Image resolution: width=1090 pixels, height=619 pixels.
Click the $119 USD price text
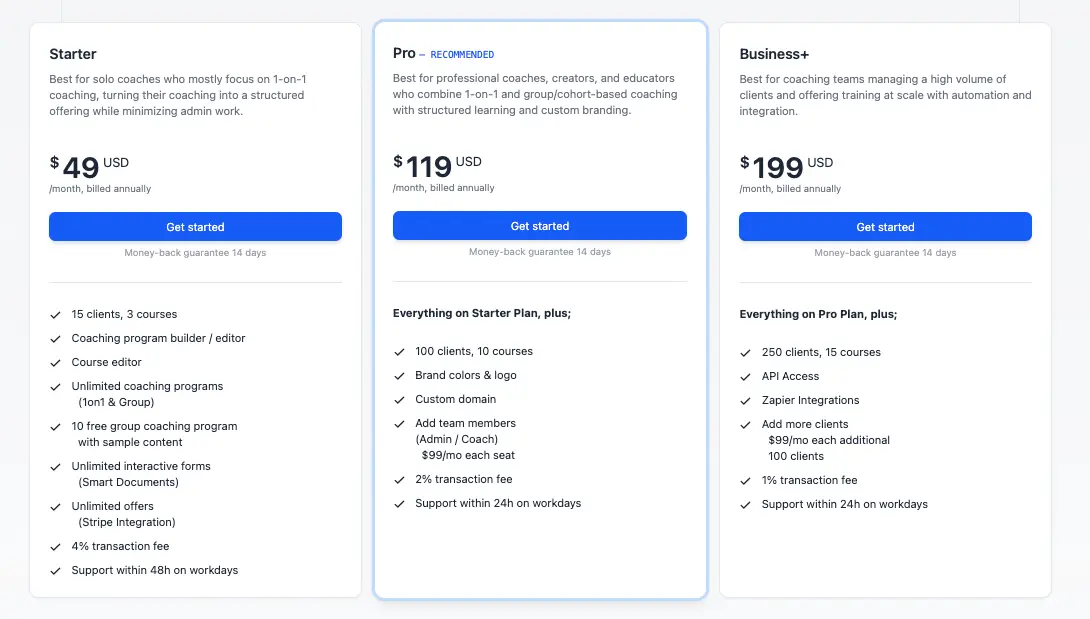tap(437, 166)
